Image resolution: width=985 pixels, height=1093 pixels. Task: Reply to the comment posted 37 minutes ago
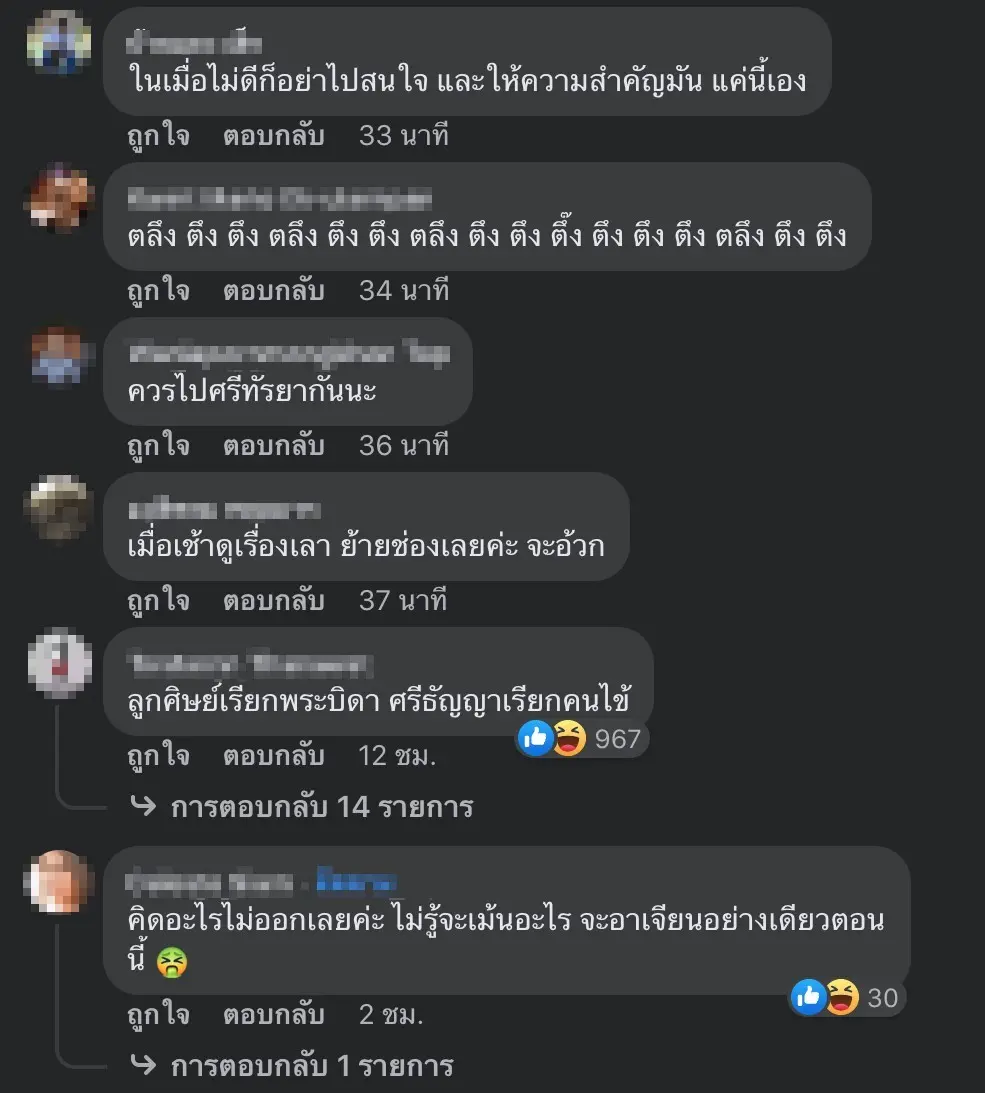(274, 601)
